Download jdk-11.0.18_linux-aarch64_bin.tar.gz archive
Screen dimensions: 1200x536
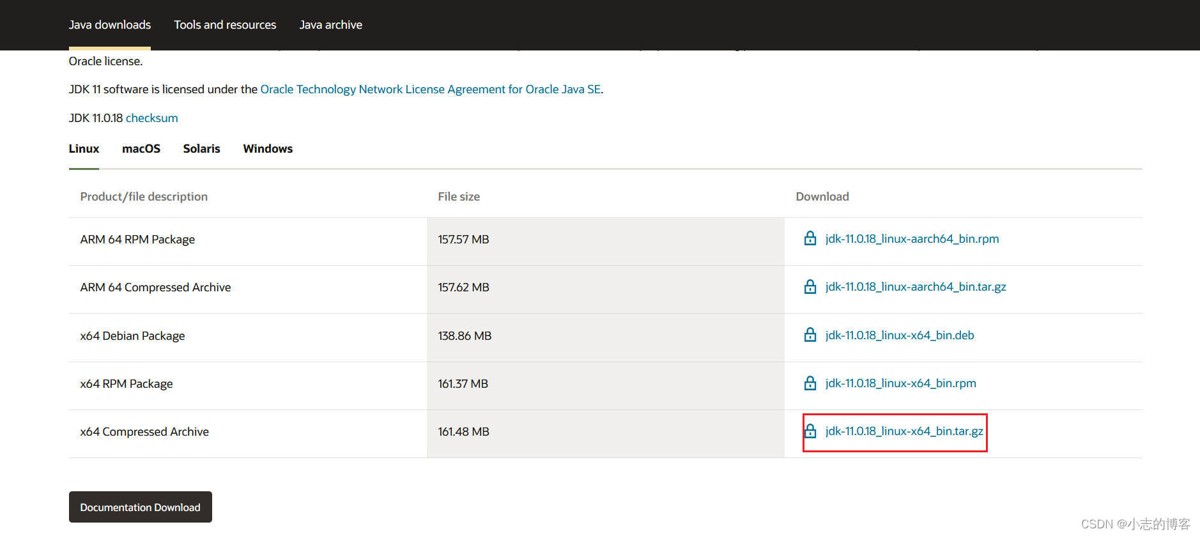pyautogui.click(x=915, y=287)
